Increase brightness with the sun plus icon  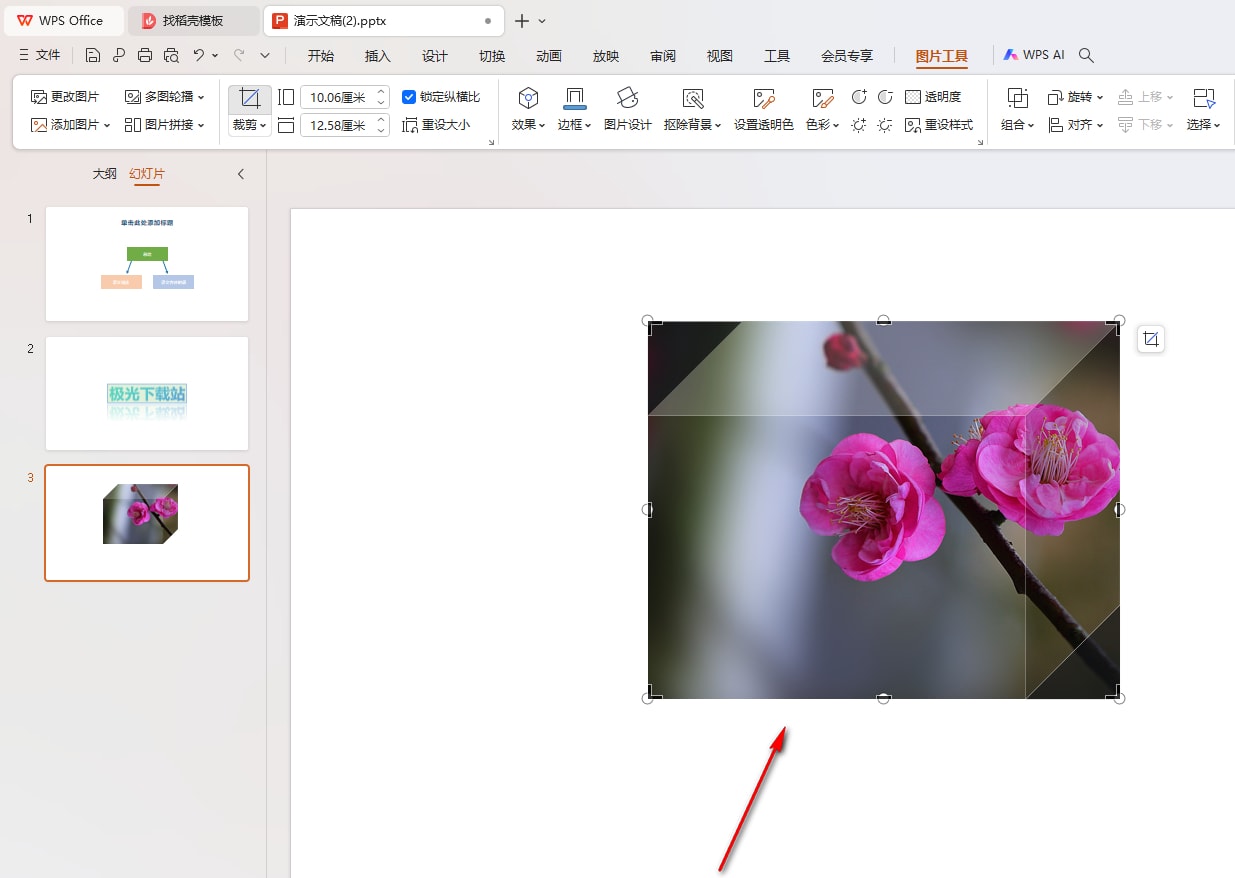click(x=859, y=125)
